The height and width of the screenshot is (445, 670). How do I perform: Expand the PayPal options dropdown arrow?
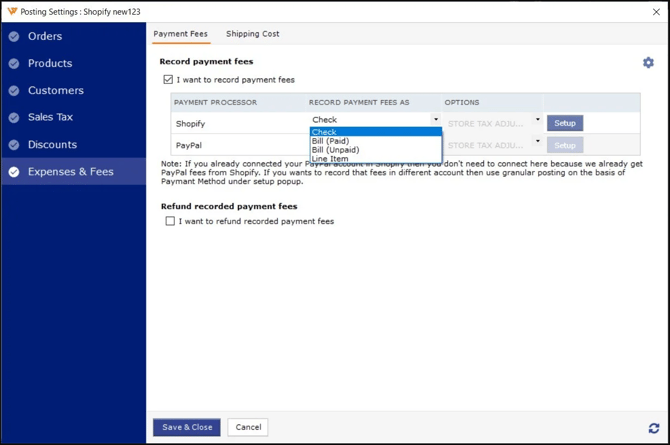pos(537,142)
